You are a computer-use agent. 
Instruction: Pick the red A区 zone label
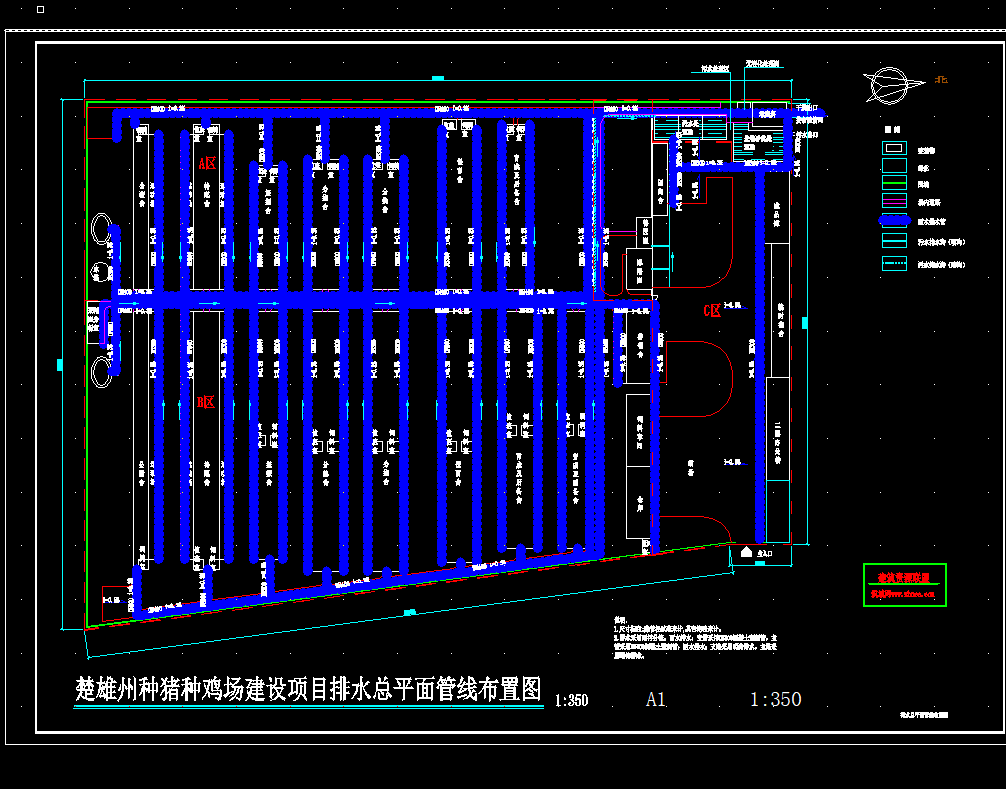pyautogui.click(x=207, y=164)
